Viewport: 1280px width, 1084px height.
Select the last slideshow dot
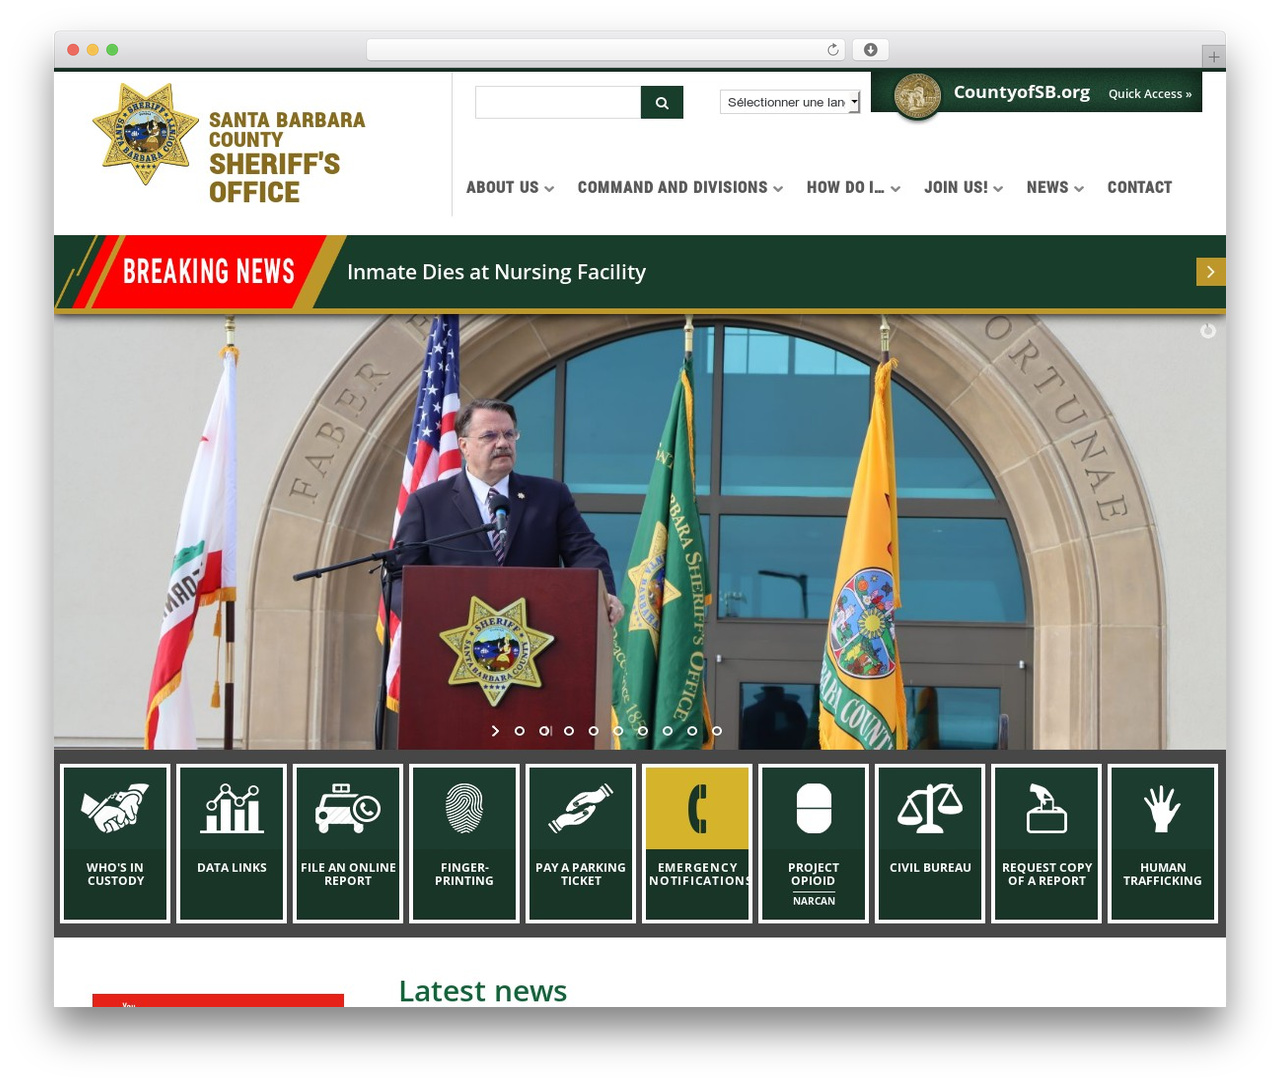(x=717, y=731)
